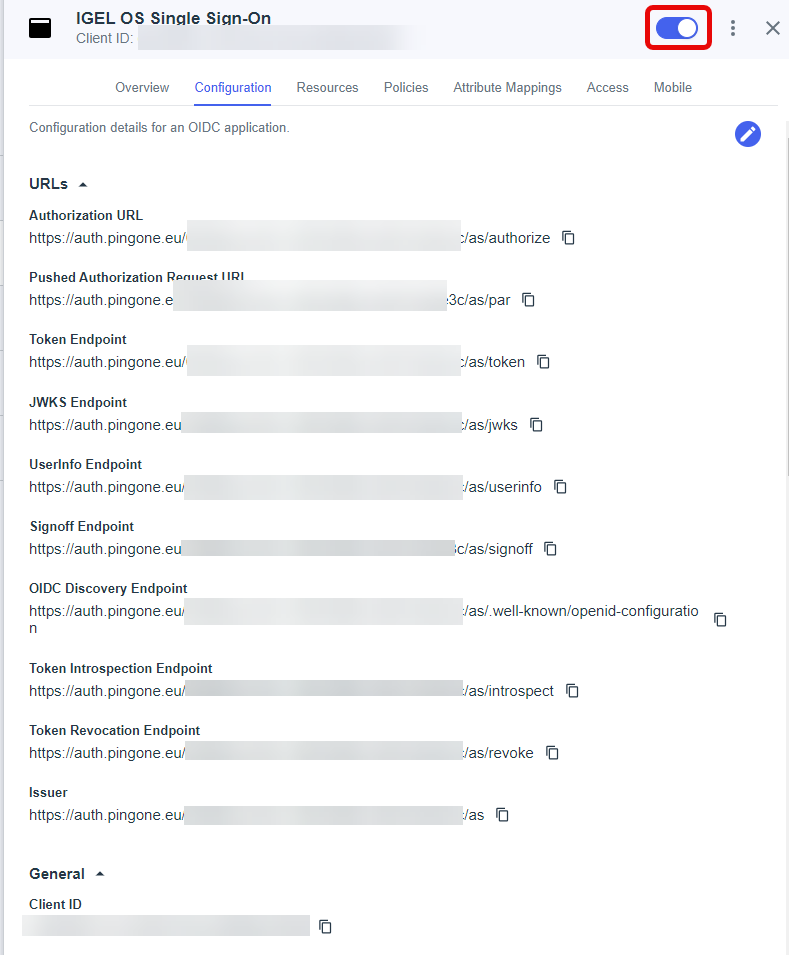Screen dimensions: 789x955
Task: Copy the Token Endpoint URL
Action: [544, 362]
